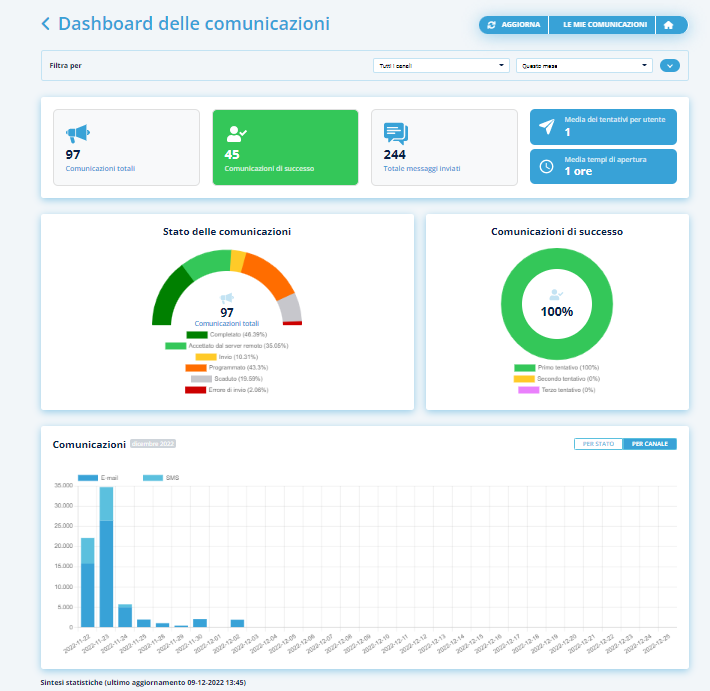Click the paper plane icon for tentativi
Viewport: 710px width, 691px height.
(x=546, y=127)
